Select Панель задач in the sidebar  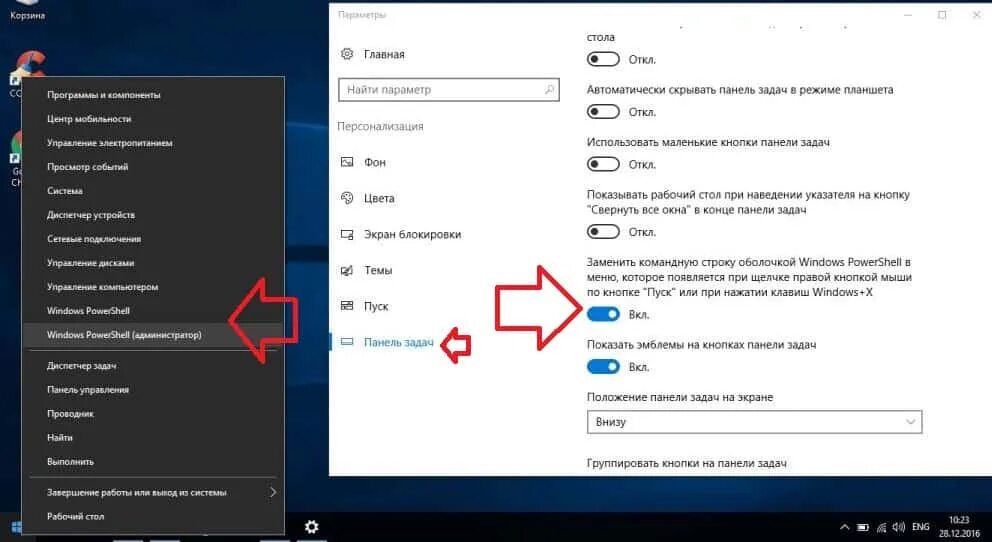coord(399,342)
